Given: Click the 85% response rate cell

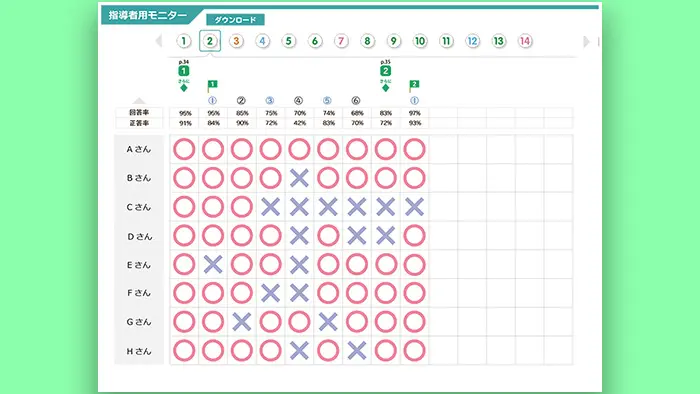Looking at the screenshot, I should tap(242, 113).
